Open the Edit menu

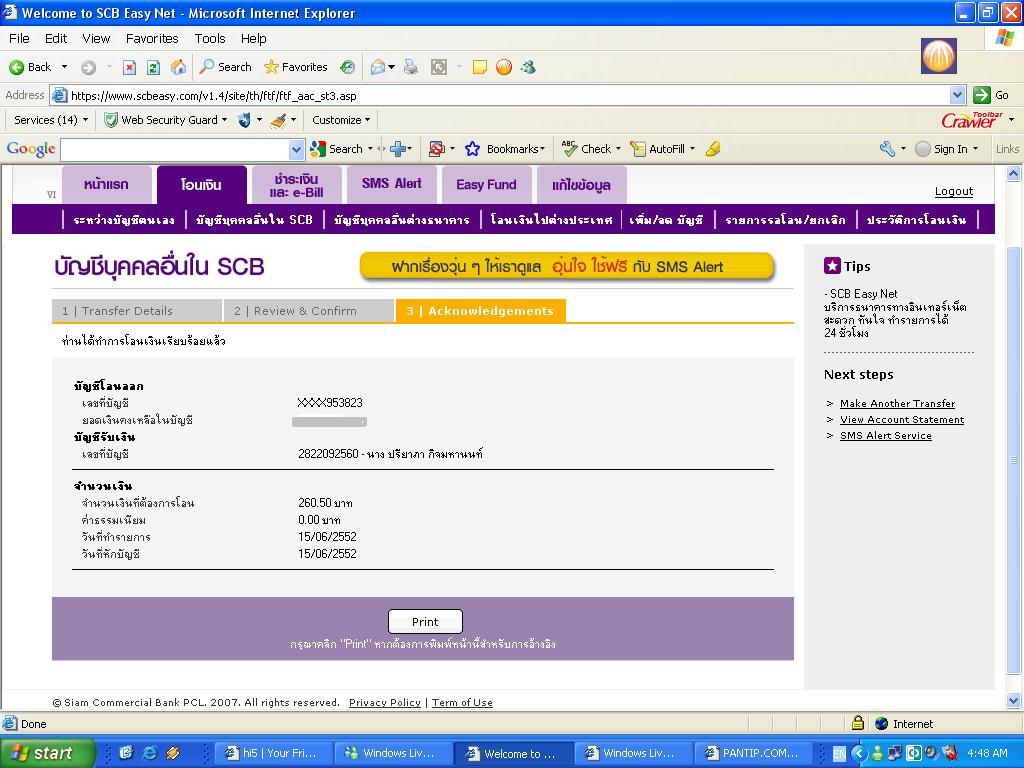pyautogui.click(x=56, y=39)
